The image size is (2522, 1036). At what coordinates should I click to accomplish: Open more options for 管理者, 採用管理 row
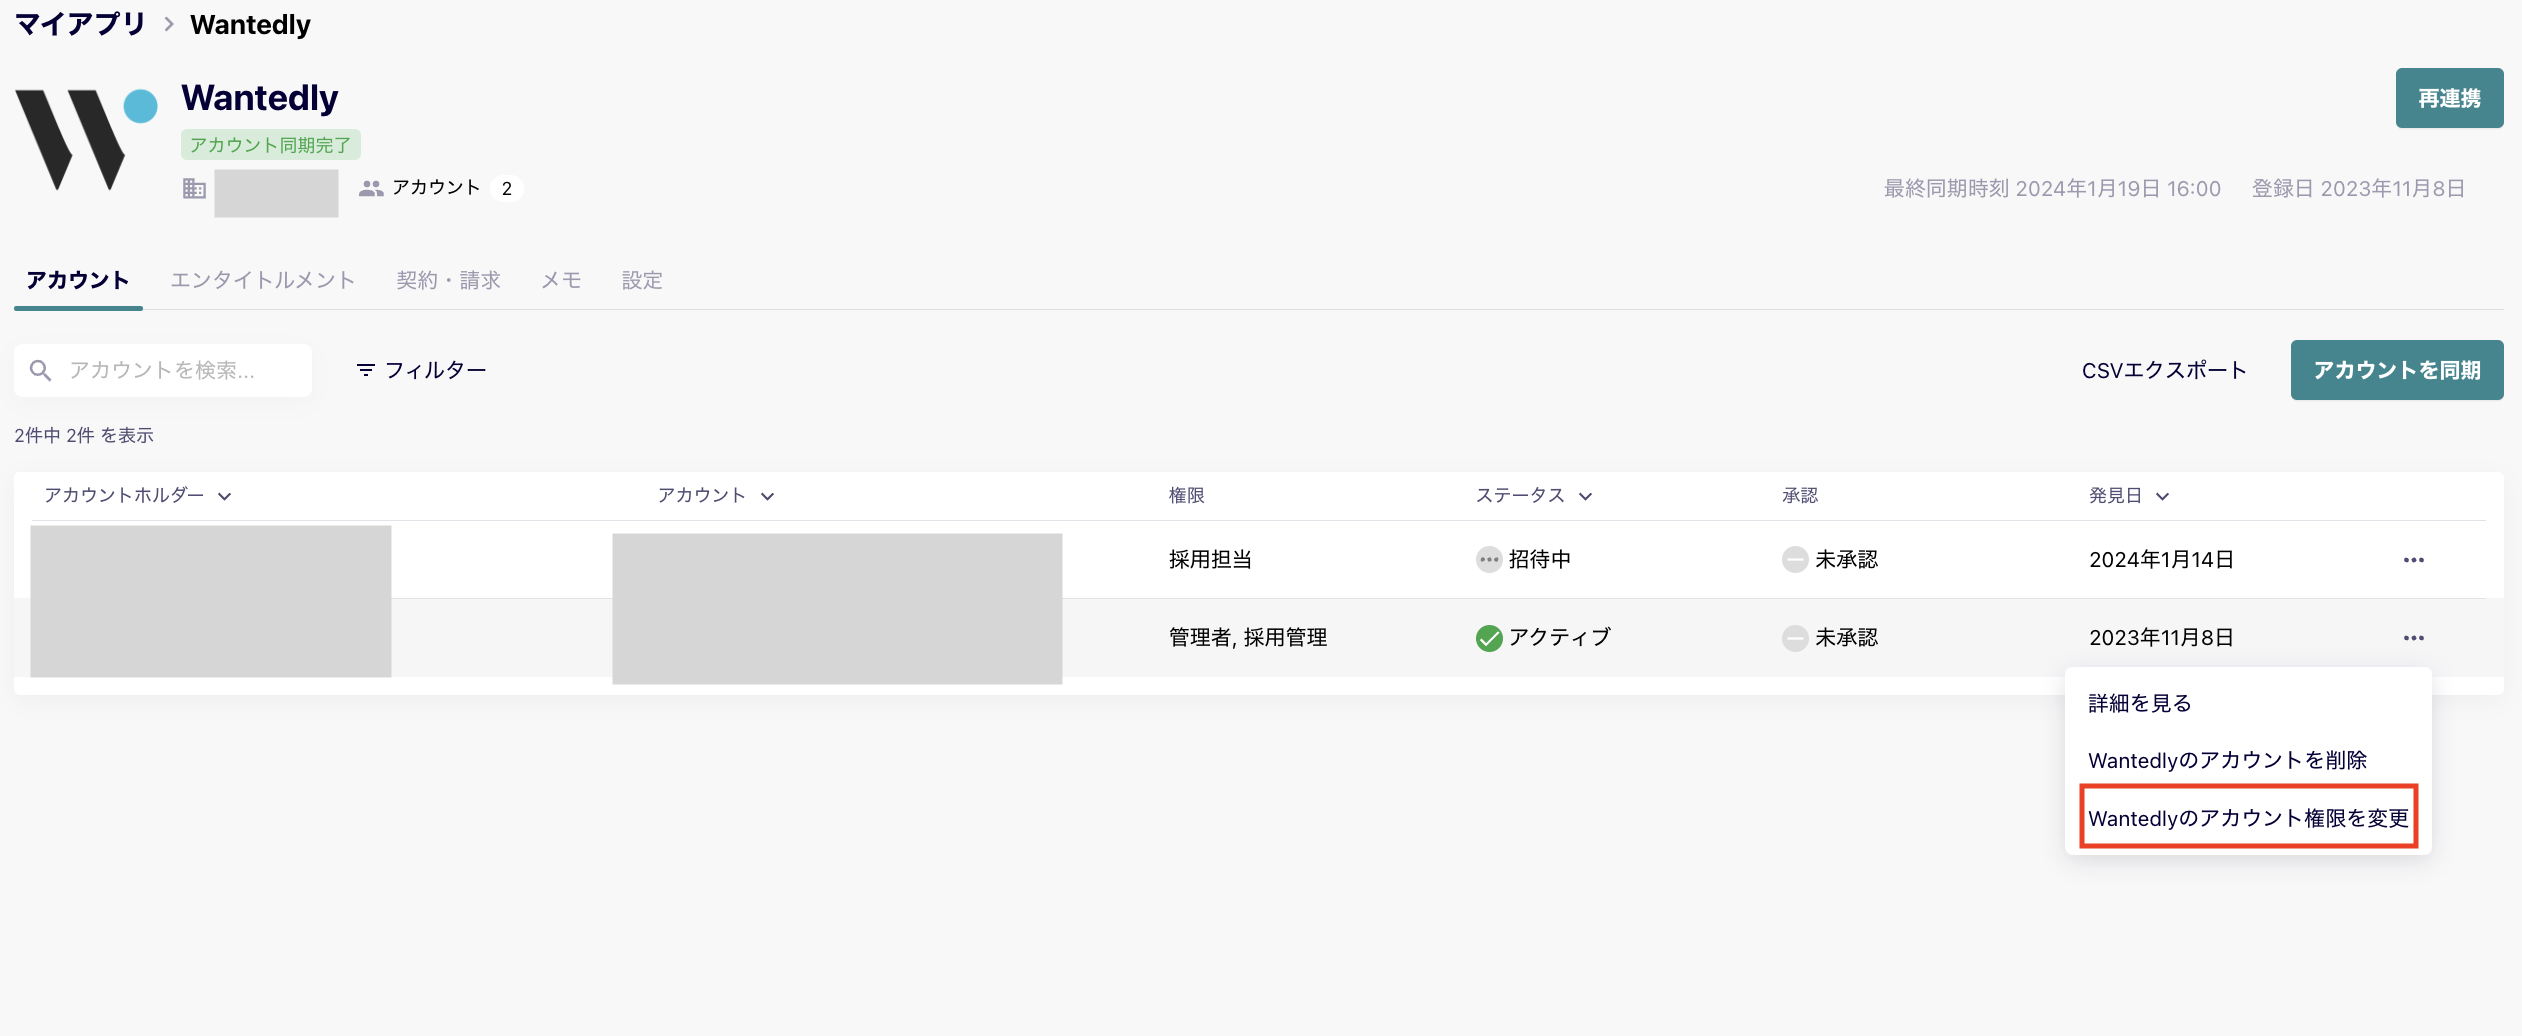[2414, 638]
